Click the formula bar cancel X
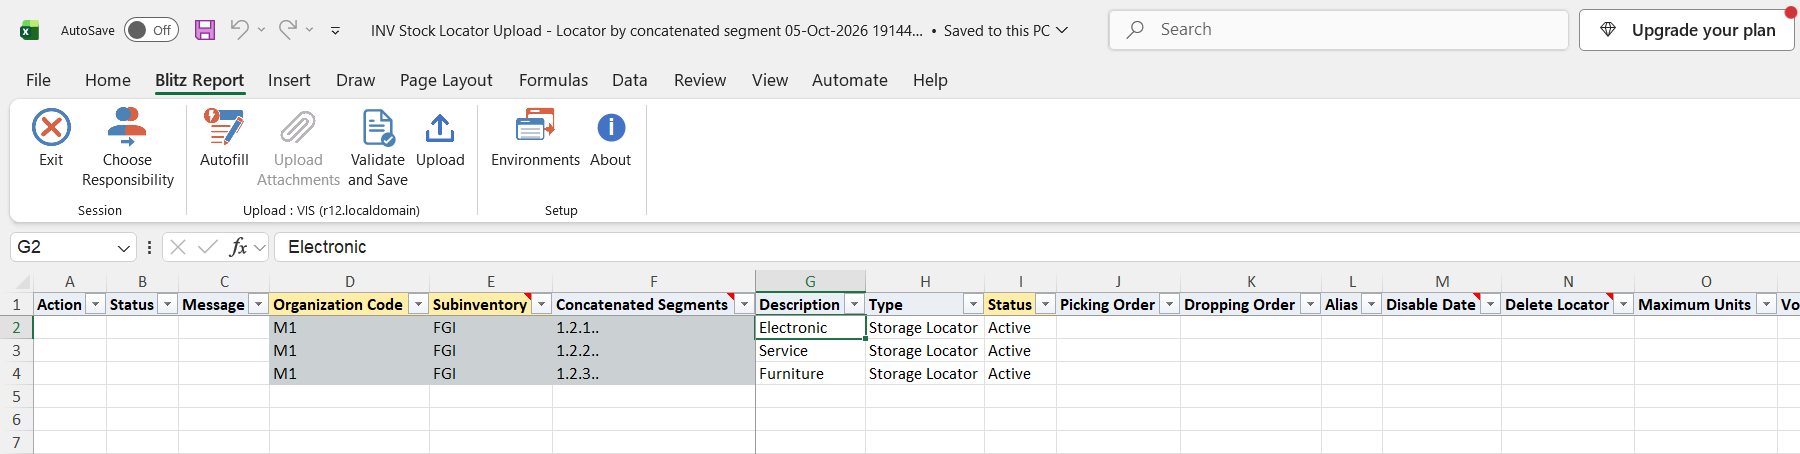The height and width of the screenshot is (454, 1800). click(x=178, y=247)
